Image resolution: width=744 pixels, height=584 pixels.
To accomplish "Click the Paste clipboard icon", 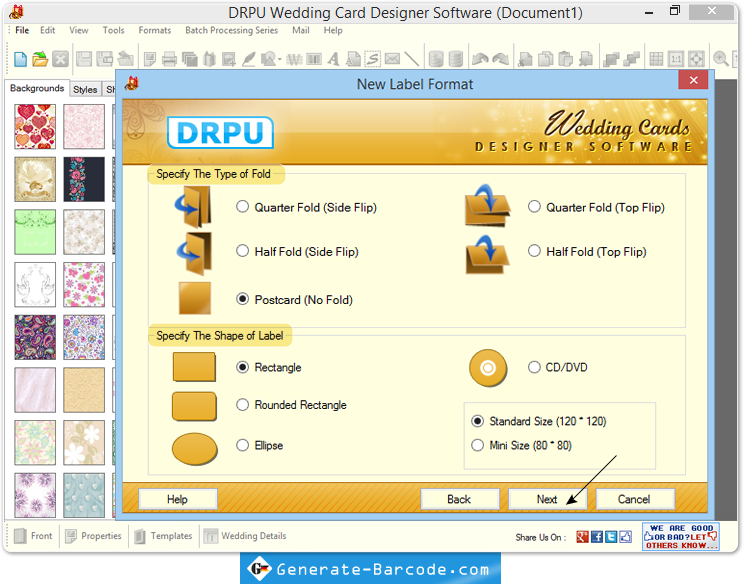I will click(x=565, y=59).
